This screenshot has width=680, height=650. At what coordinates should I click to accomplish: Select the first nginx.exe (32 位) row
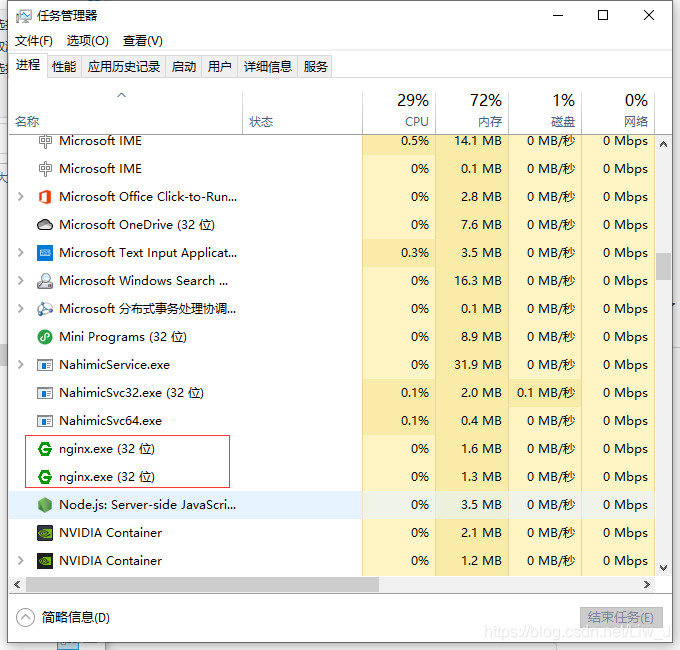pyautogui.click(x=332, y=449)
